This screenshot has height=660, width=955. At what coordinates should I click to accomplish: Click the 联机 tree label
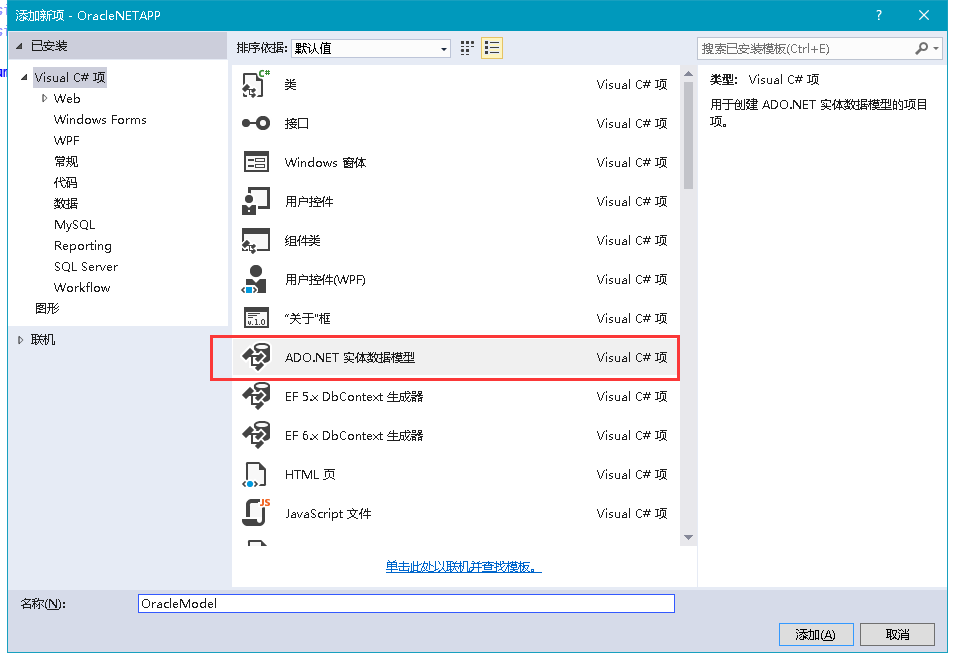point(43,340)
